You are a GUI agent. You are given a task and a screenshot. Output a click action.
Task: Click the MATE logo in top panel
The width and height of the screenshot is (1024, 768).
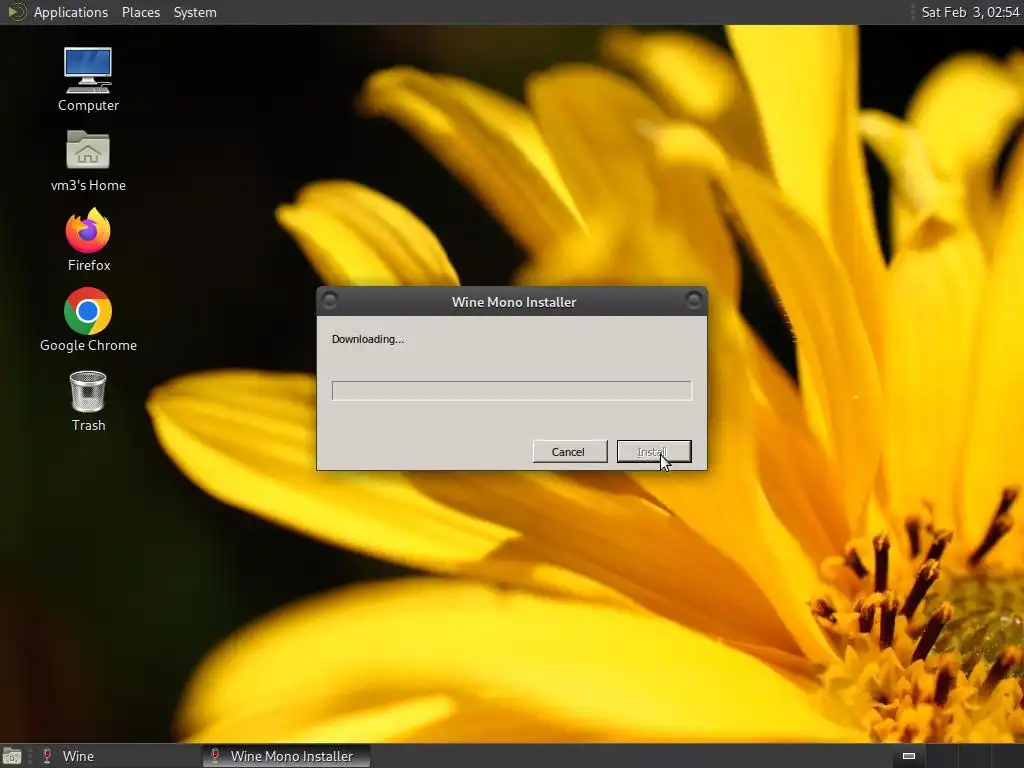pyautogui.click(x=16, y=12)
